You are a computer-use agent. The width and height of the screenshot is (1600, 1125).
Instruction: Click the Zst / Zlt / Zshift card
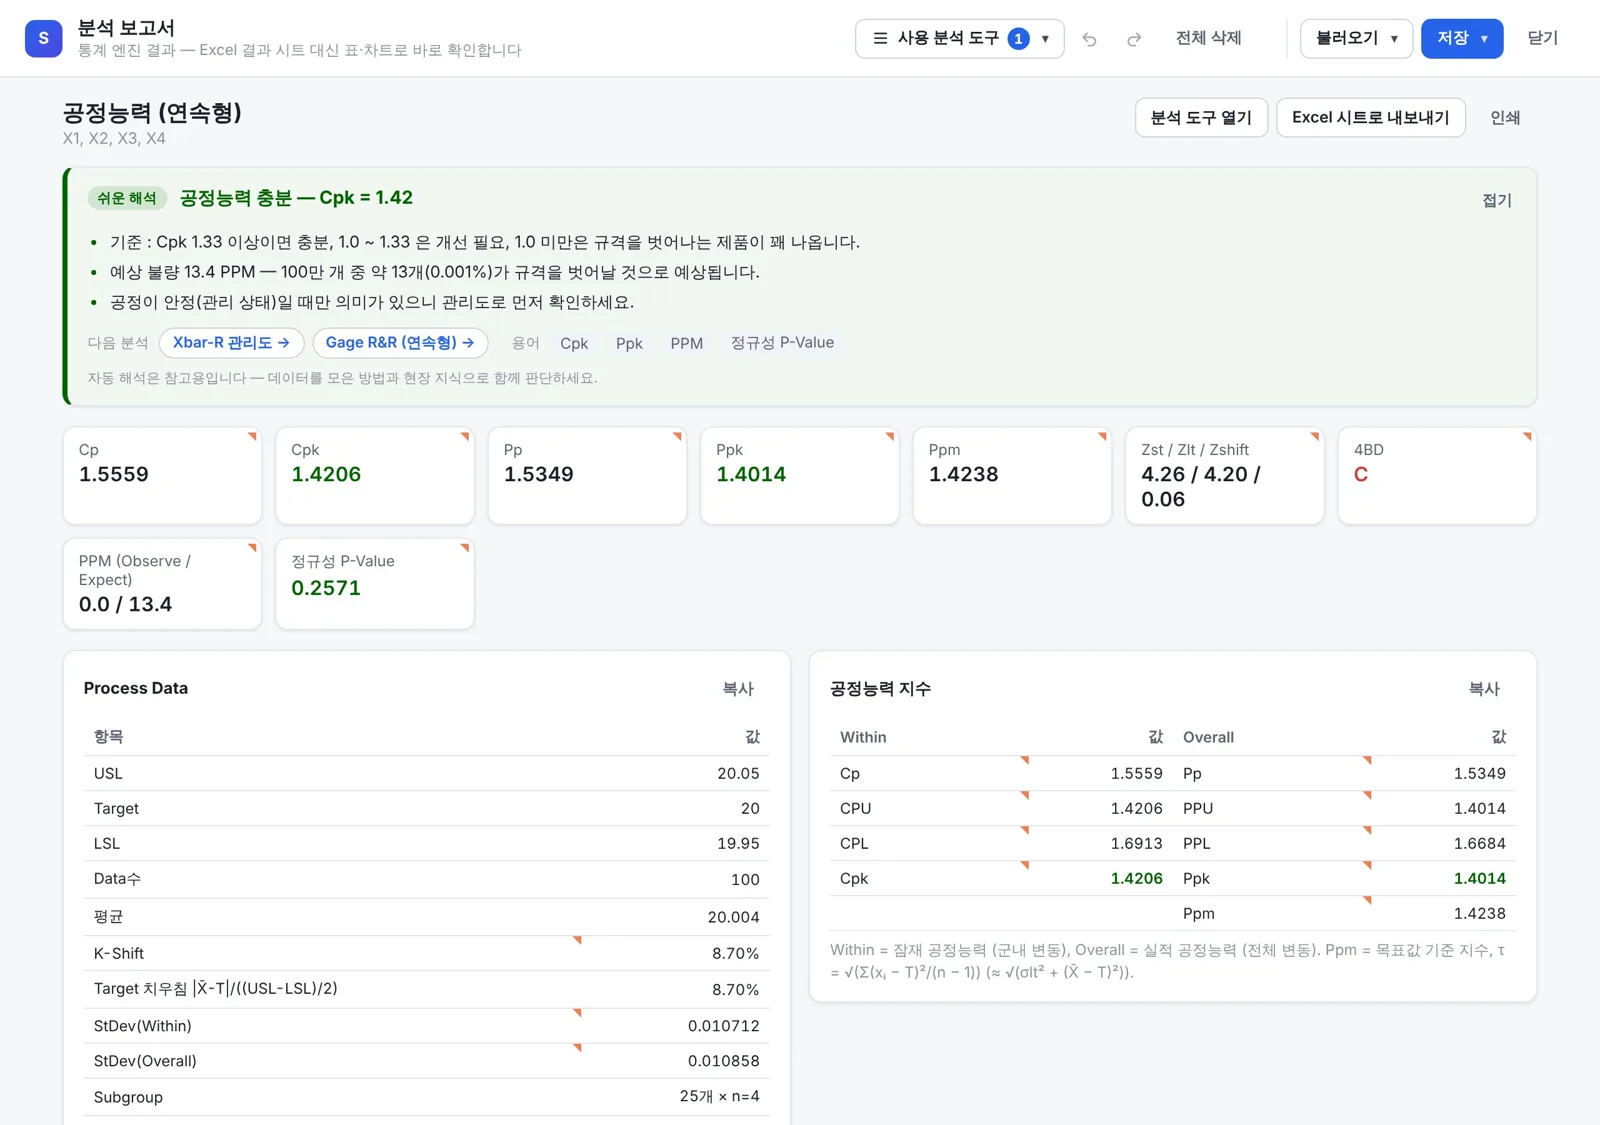[1225, 475]
